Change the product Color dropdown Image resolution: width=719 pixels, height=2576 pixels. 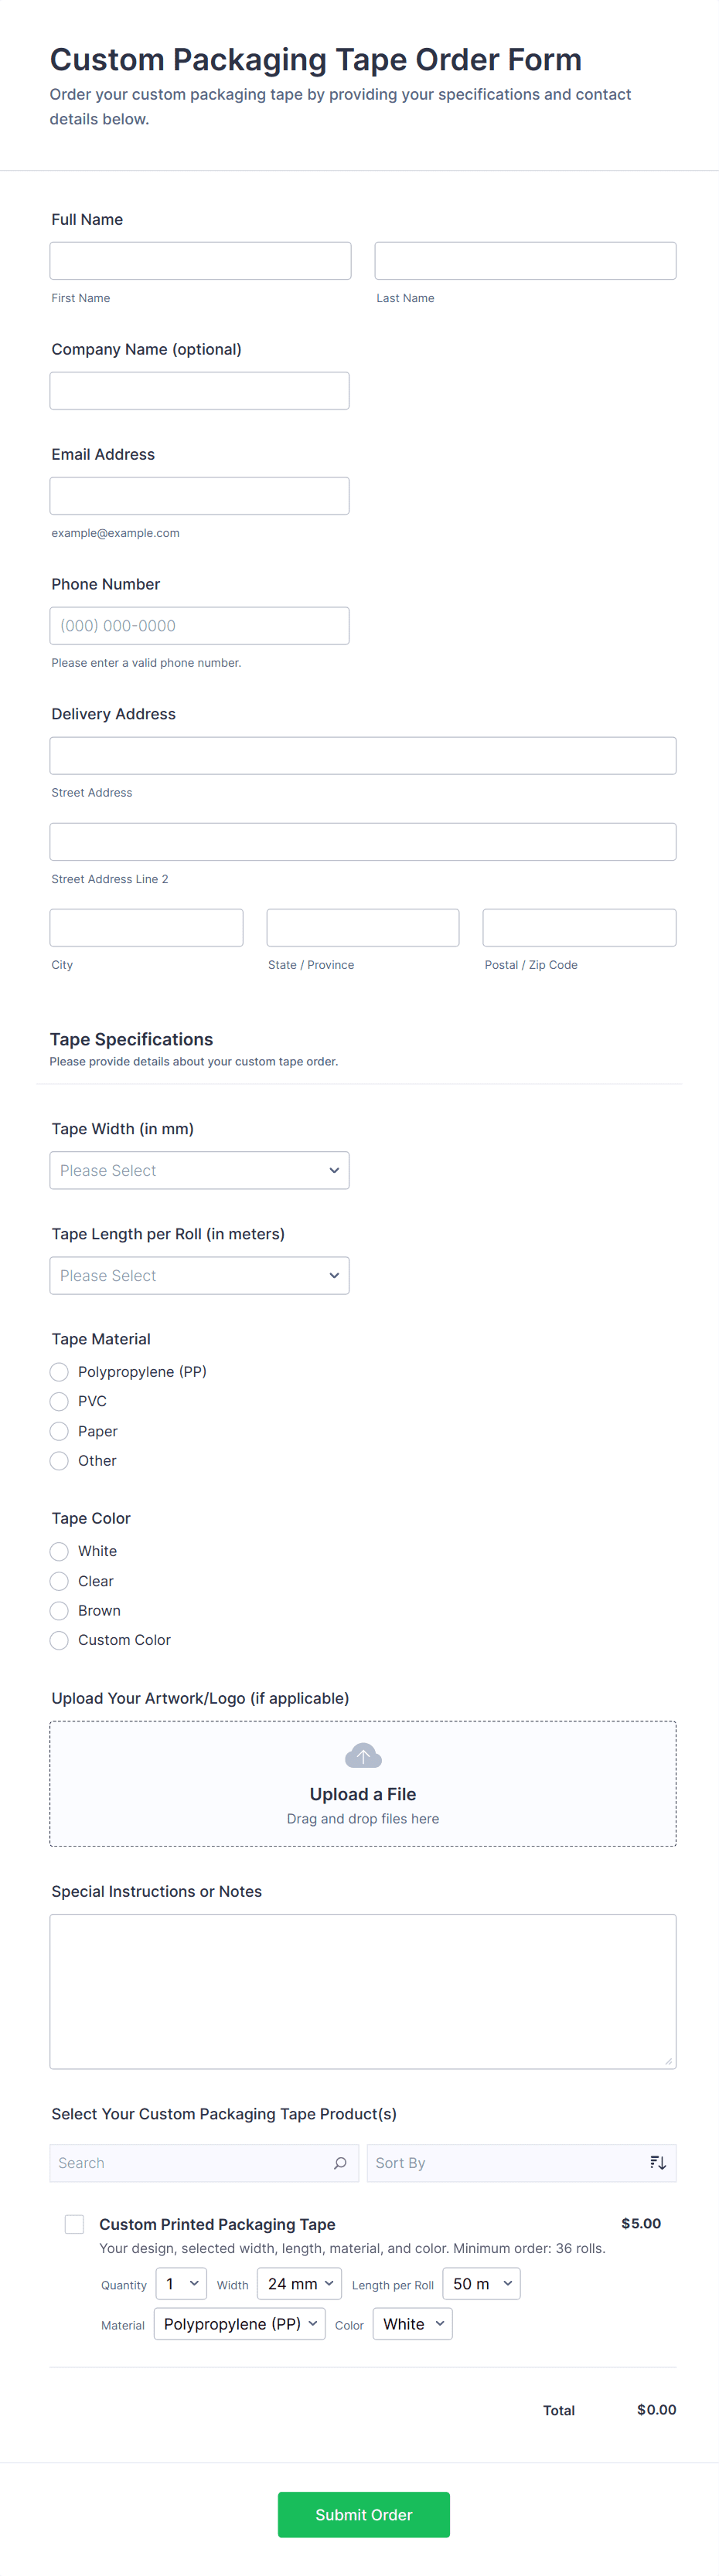coord(412,2324)
